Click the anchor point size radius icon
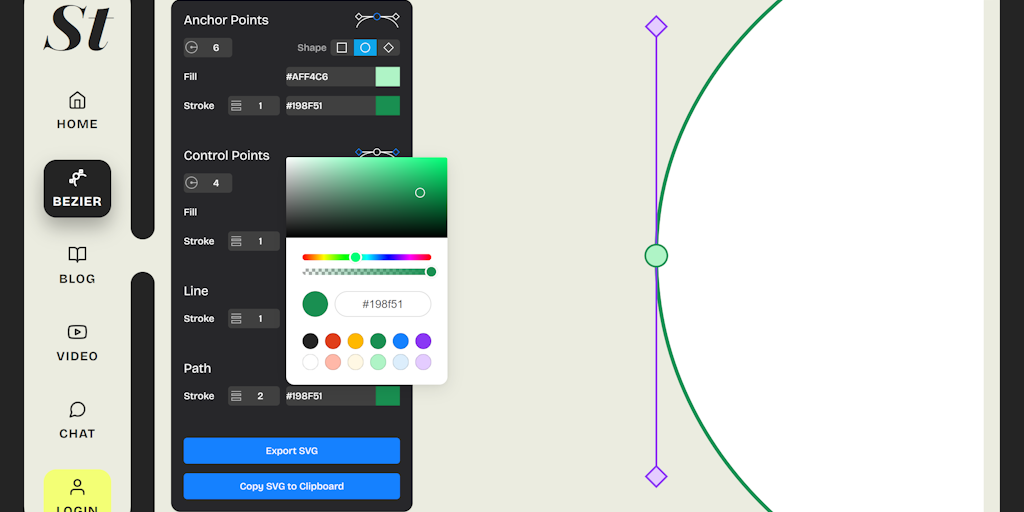Viewport: 1024px width, 512px height. 191,48
